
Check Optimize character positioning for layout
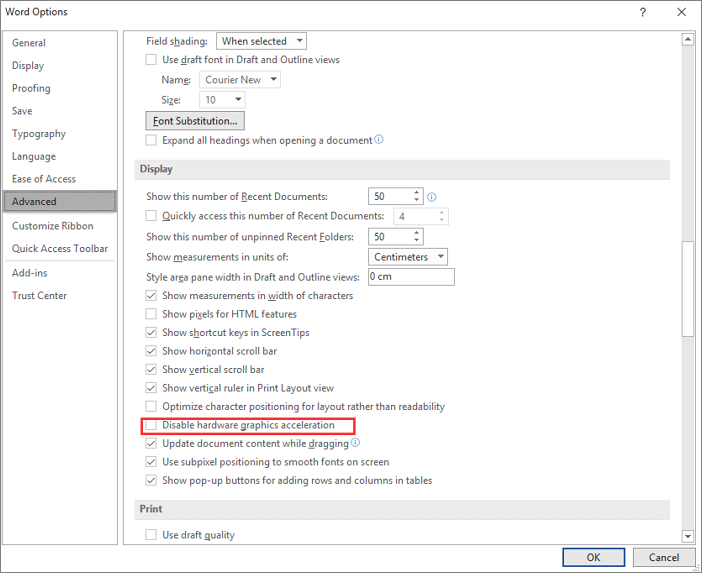coord(151,406)
